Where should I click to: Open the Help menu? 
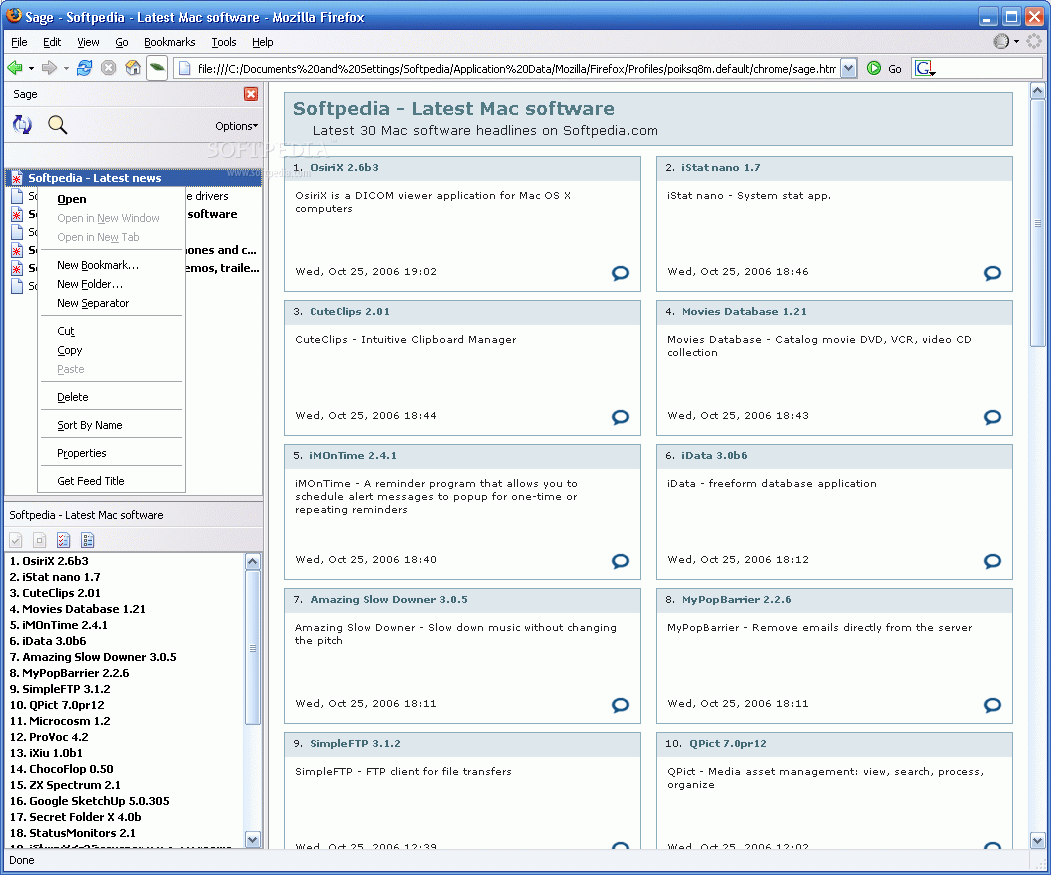263,42
